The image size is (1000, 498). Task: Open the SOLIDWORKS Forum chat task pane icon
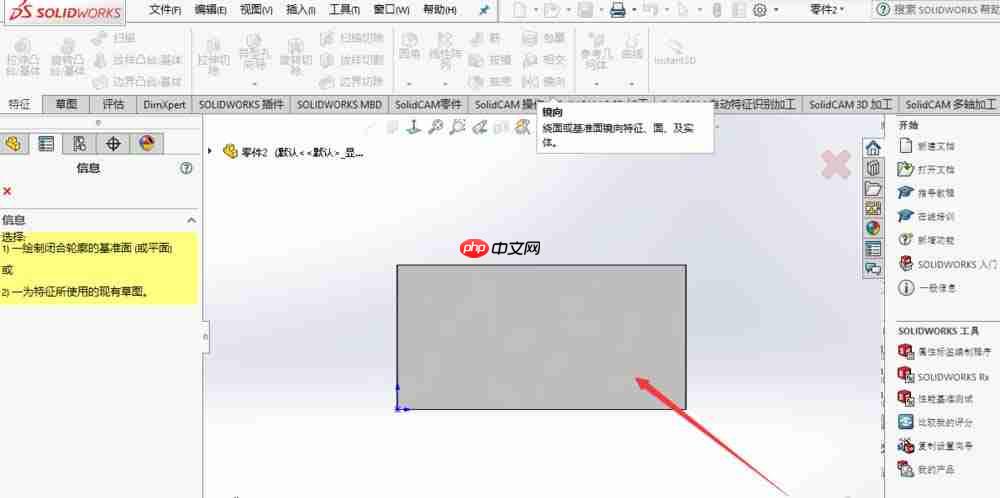pyautogui.click(x=872, y=268)
